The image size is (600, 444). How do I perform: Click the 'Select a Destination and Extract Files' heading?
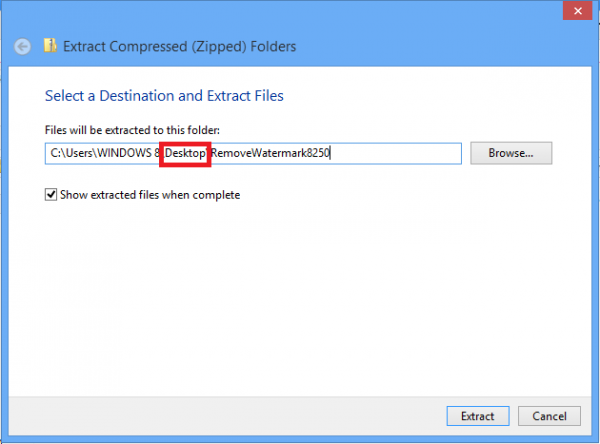[164, 96]
